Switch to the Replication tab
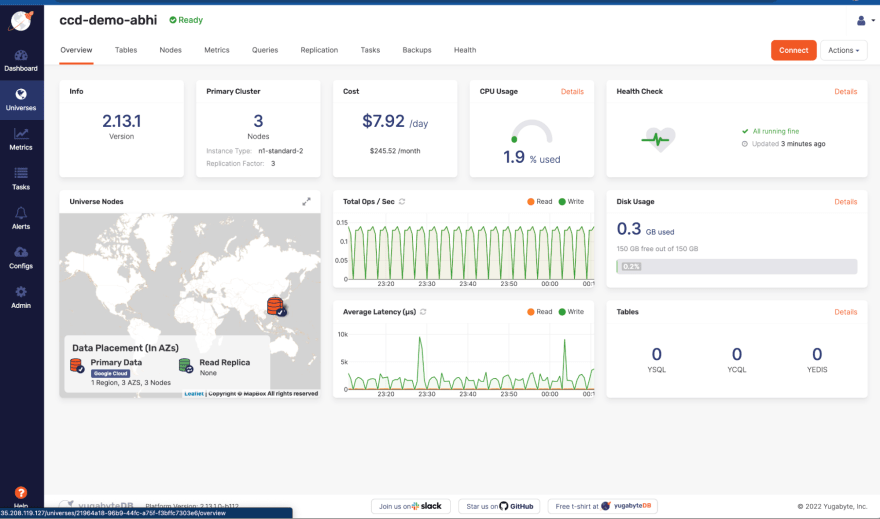880x519 pixels. [x=319, y=50]
